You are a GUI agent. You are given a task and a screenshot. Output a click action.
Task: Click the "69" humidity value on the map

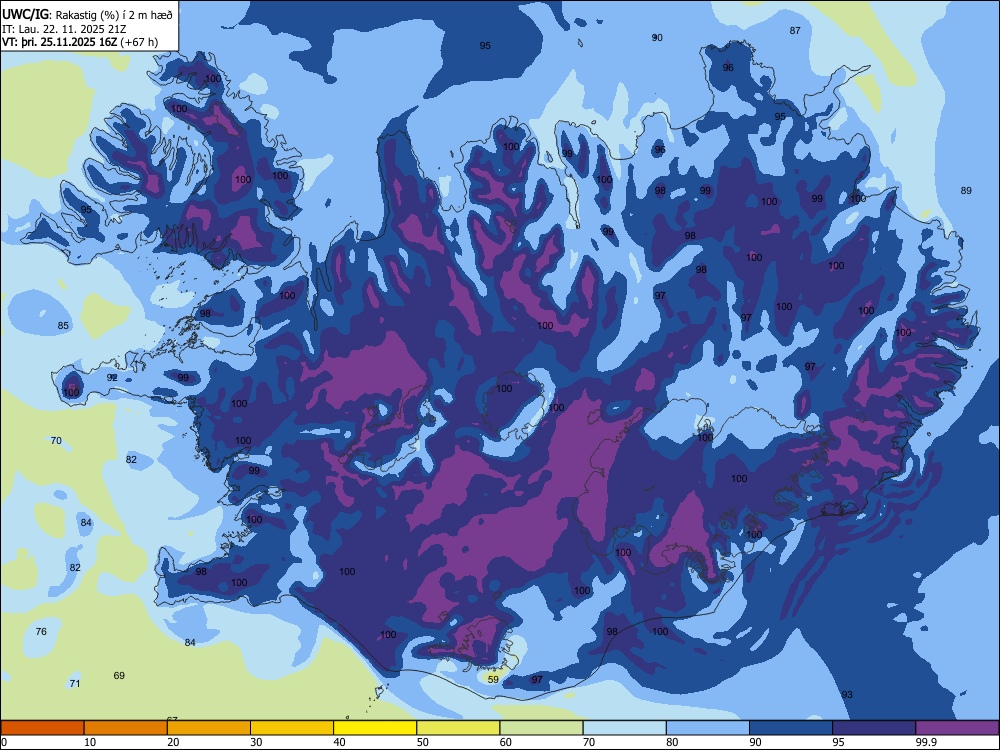119,676
